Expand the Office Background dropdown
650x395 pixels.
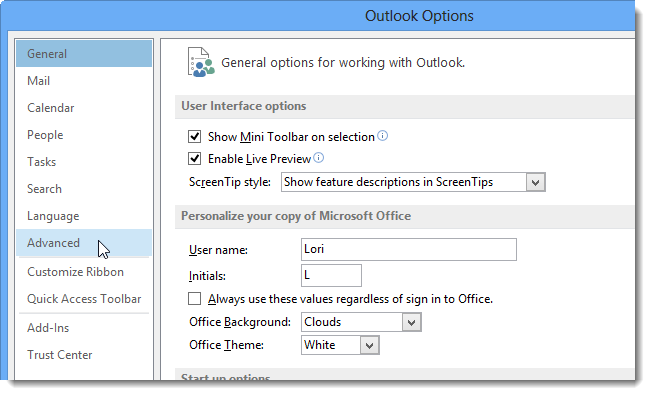point(411,322)
